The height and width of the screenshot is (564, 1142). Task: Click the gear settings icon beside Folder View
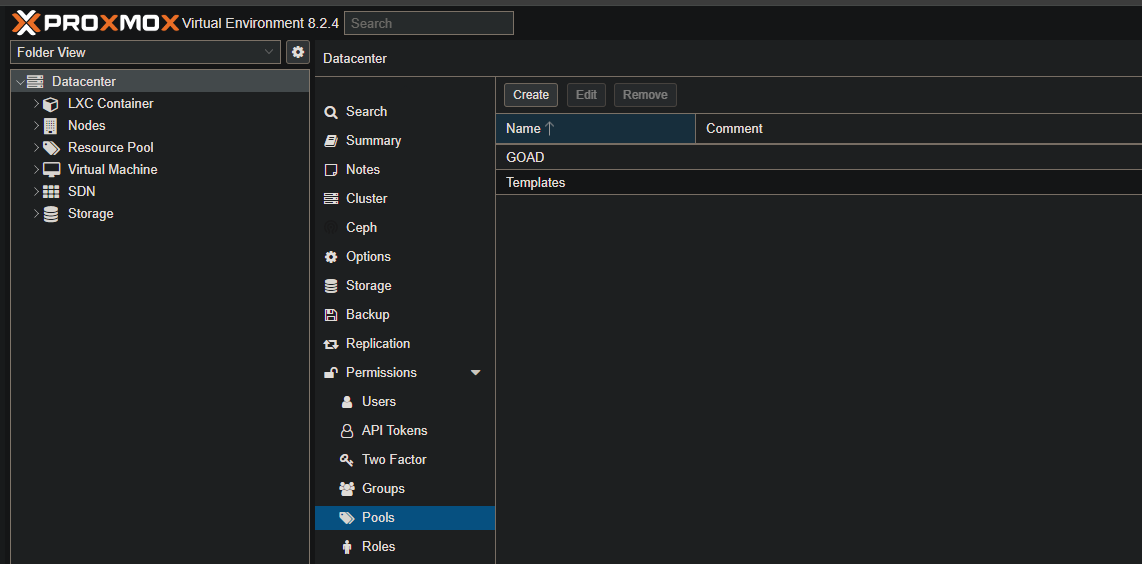click(297, 52)
